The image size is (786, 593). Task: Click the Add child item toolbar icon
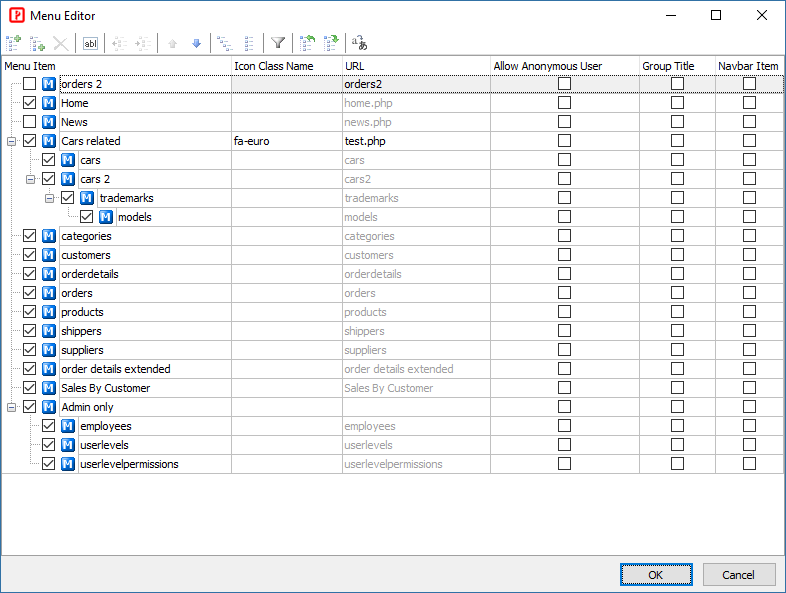pos(37,43)
